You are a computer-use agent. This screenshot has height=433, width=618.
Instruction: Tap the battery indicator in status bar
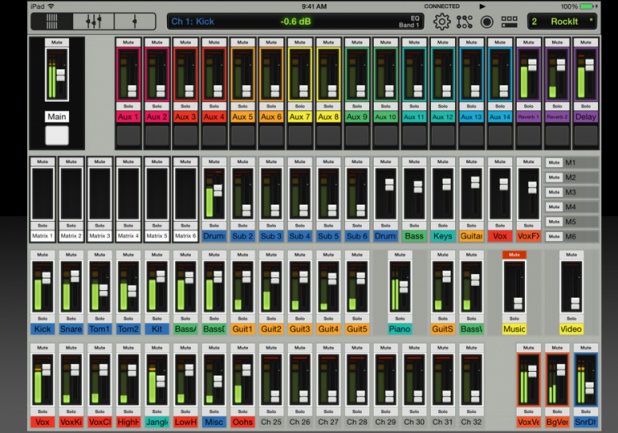pos(588,6)
